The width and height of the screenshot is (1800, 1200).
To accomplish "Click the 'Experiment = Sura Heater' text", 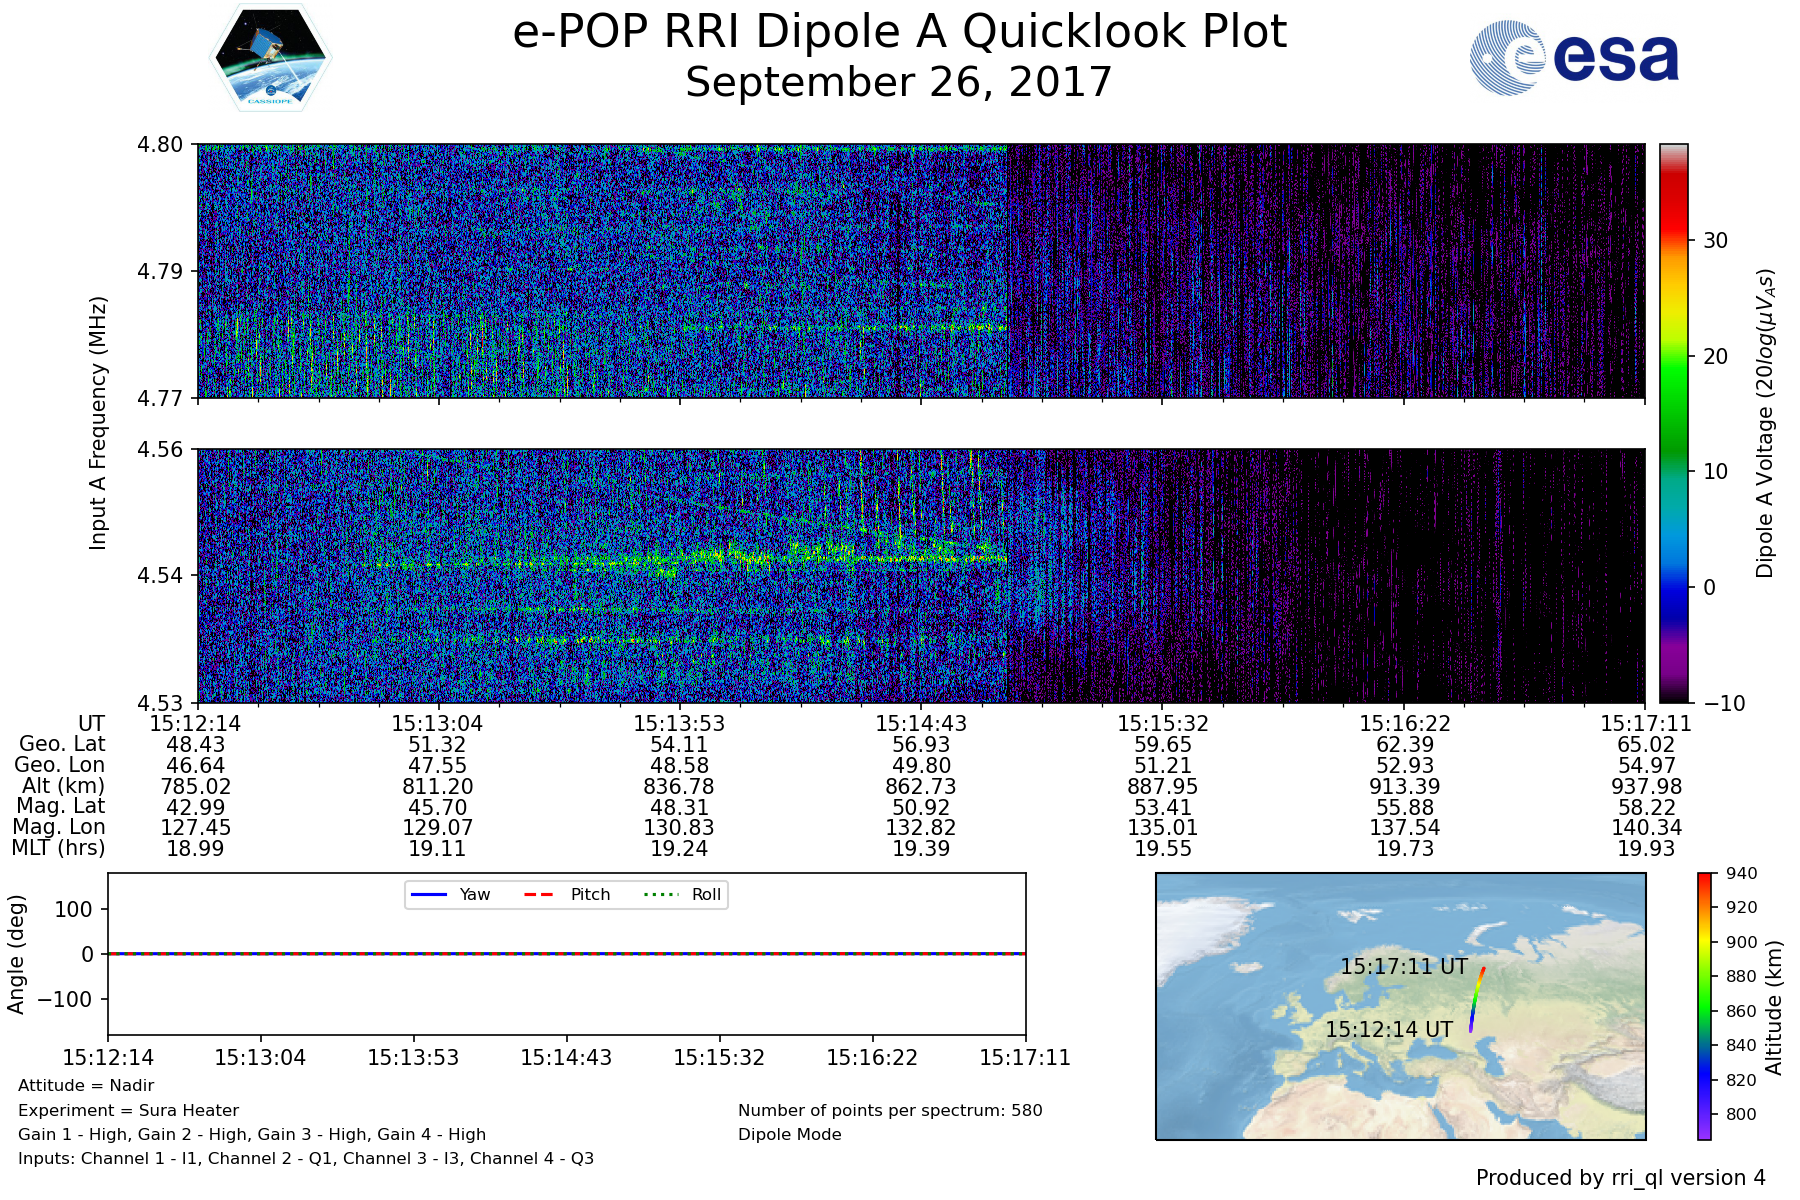I will click(x=128, y=1110).
